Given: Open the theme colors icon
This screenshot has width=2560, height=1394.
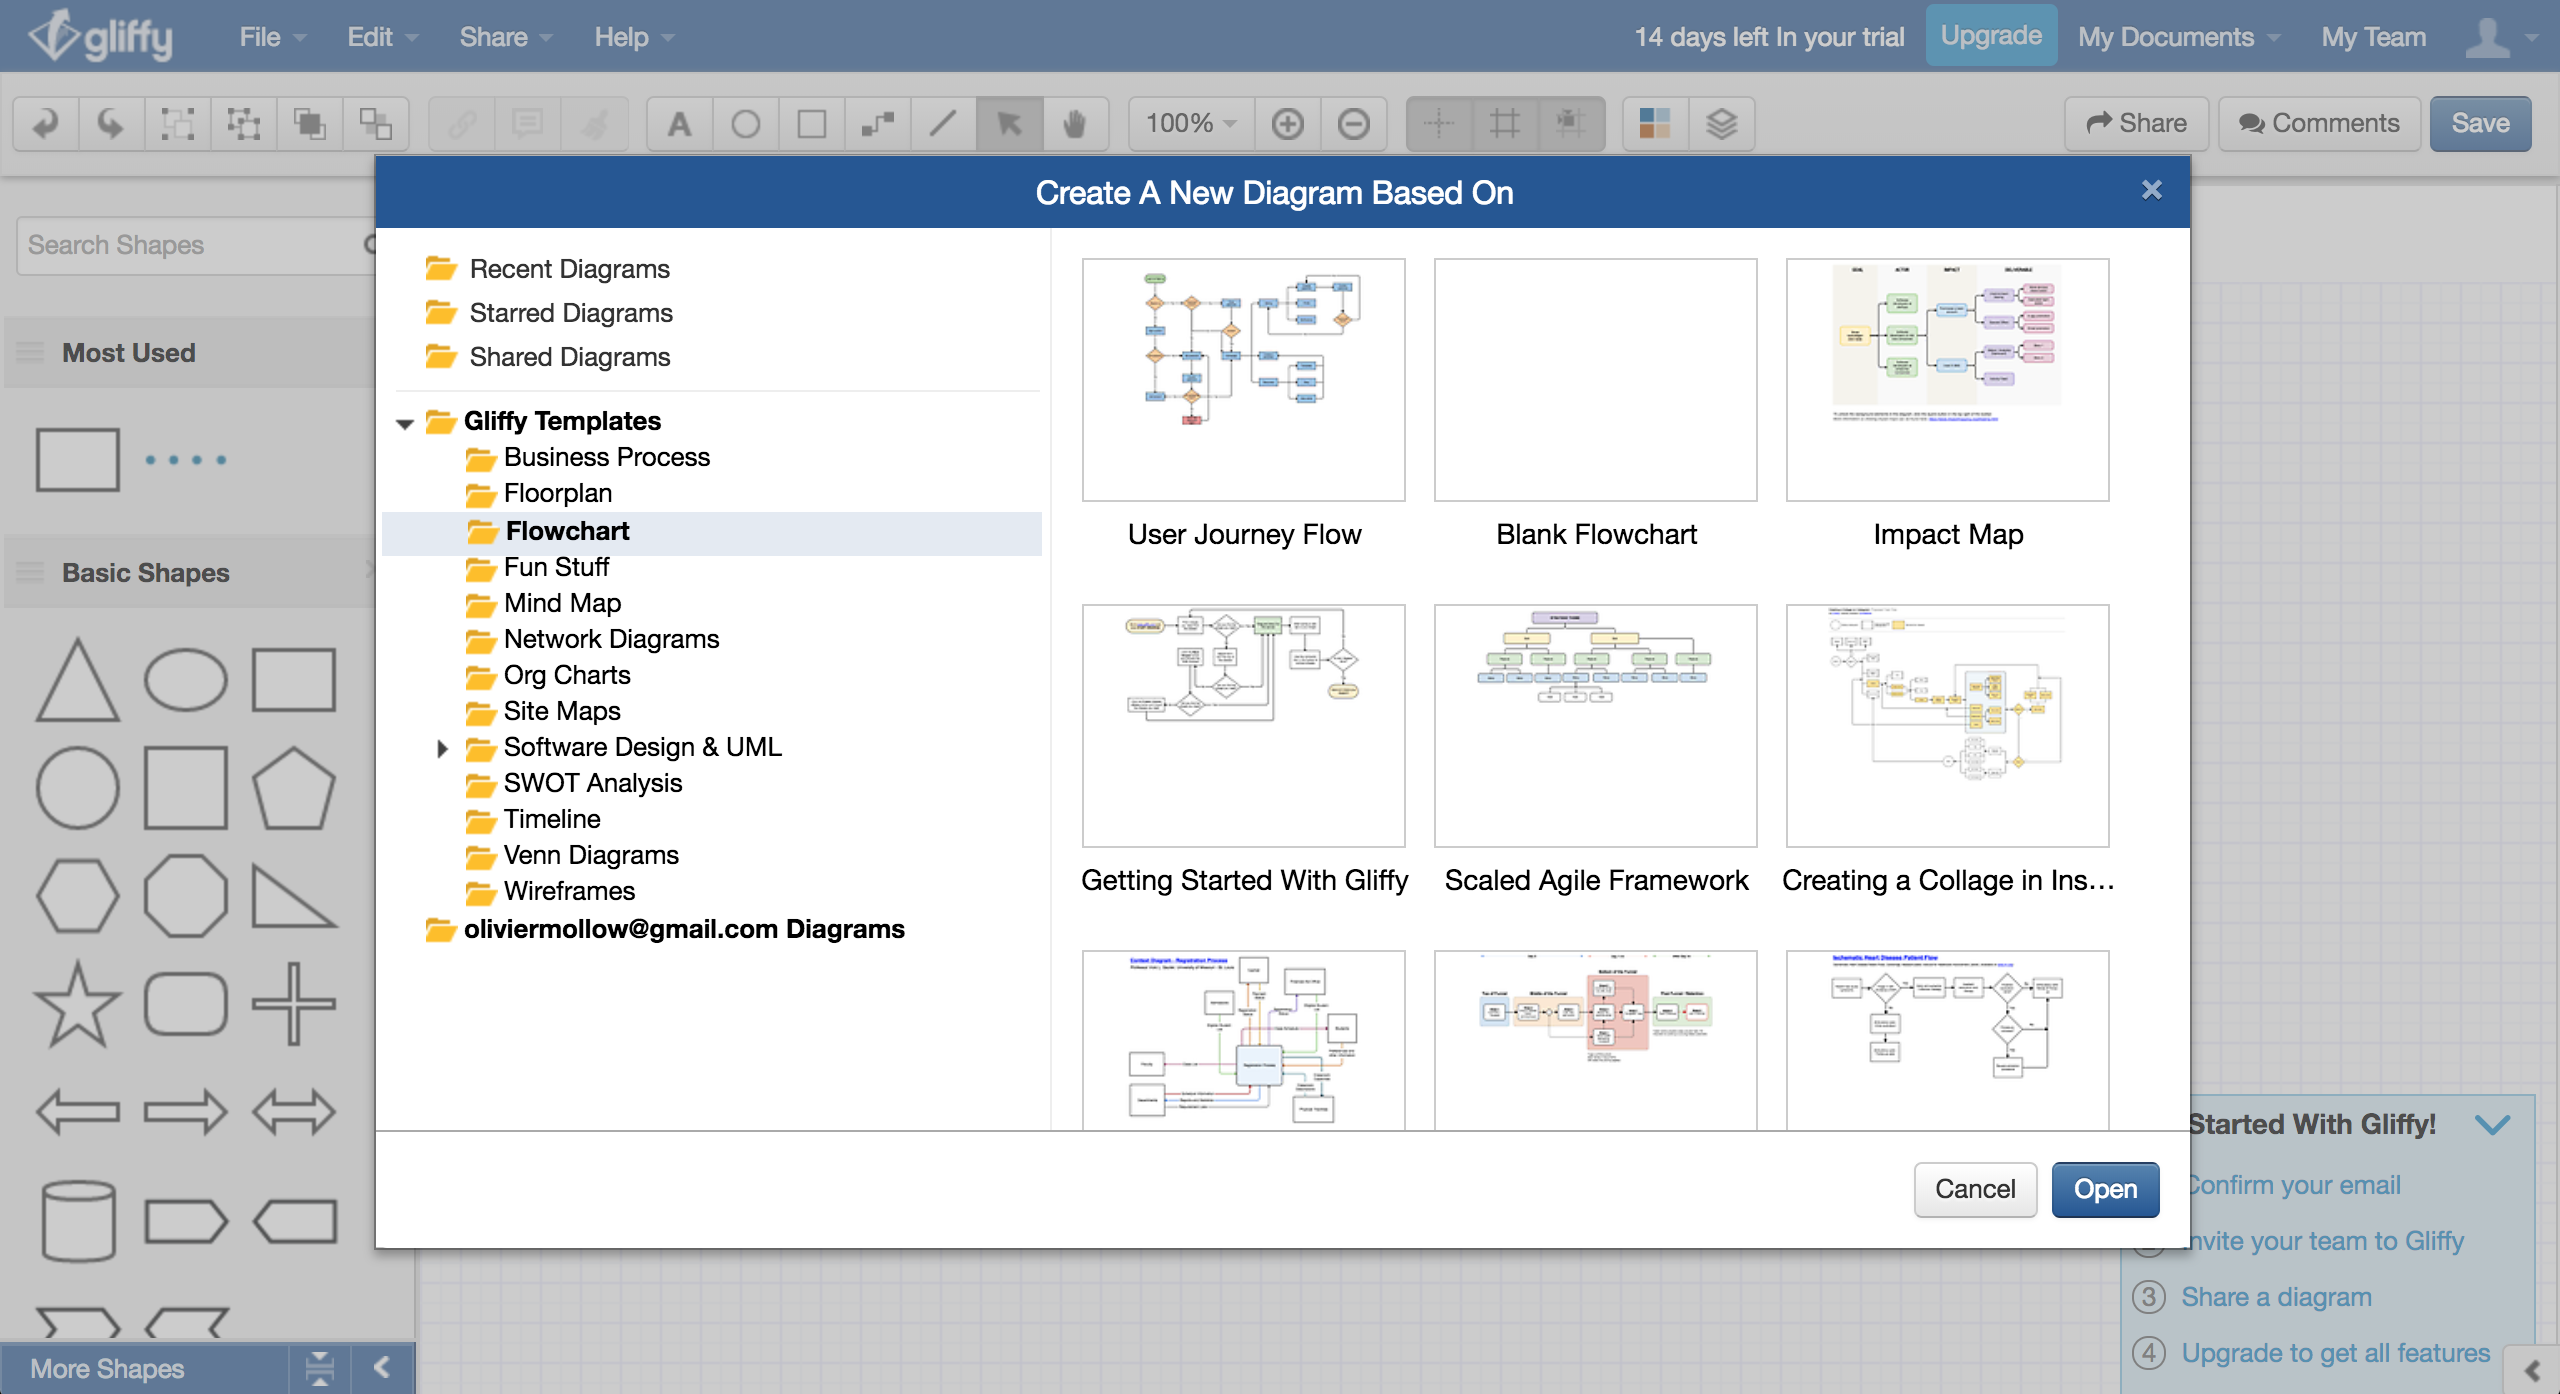Looking at the screenshot, I should (x=1655, y=124).
